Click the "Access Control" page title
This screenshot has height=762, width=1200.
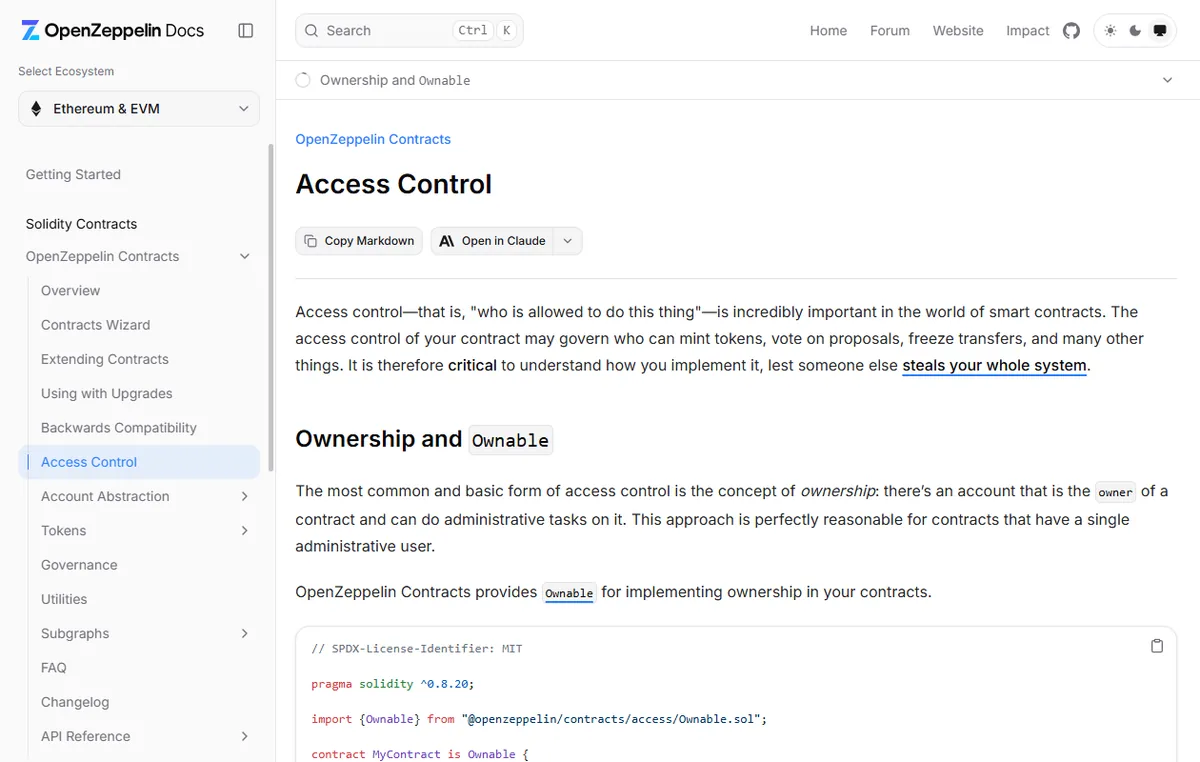(394, 184)
